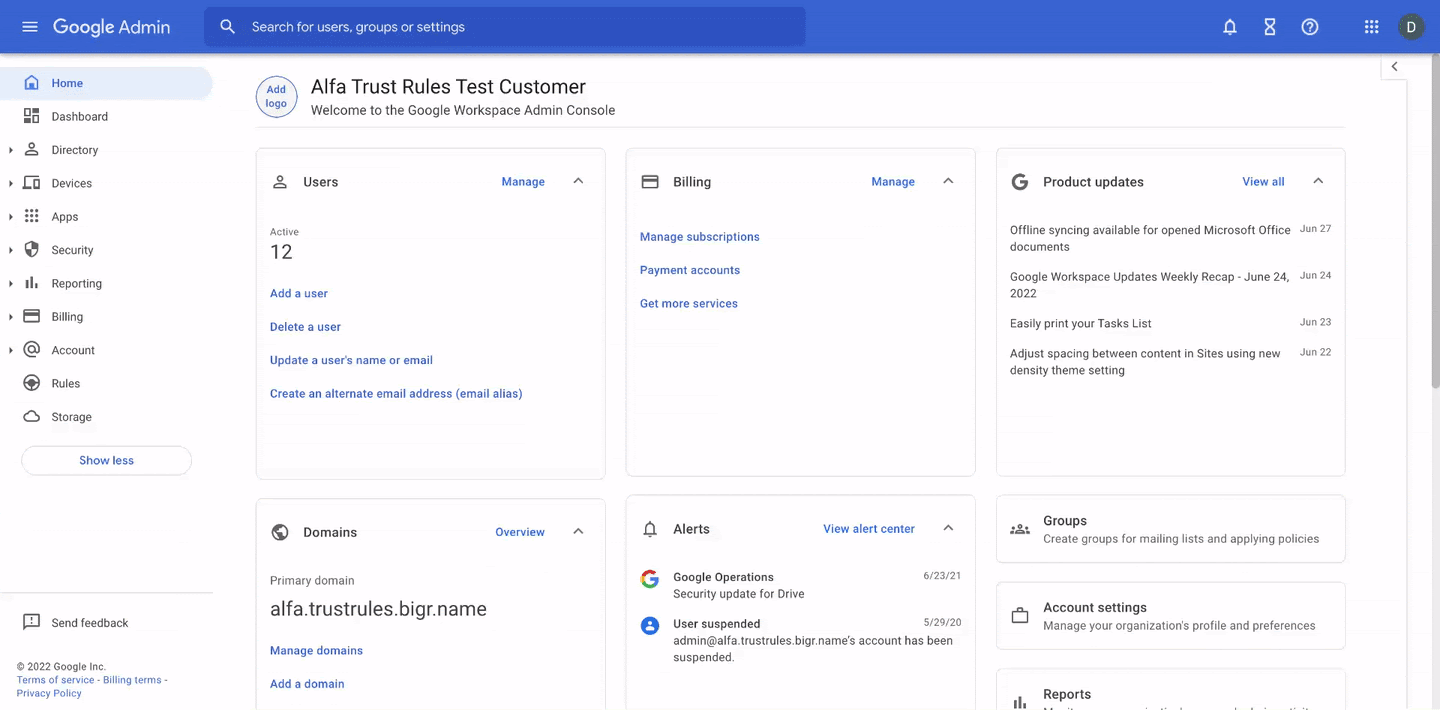The width and height of the screenshot is (1440, 710).
Task: Click the Google logo in Product updates
Action: pos(1020,182)
